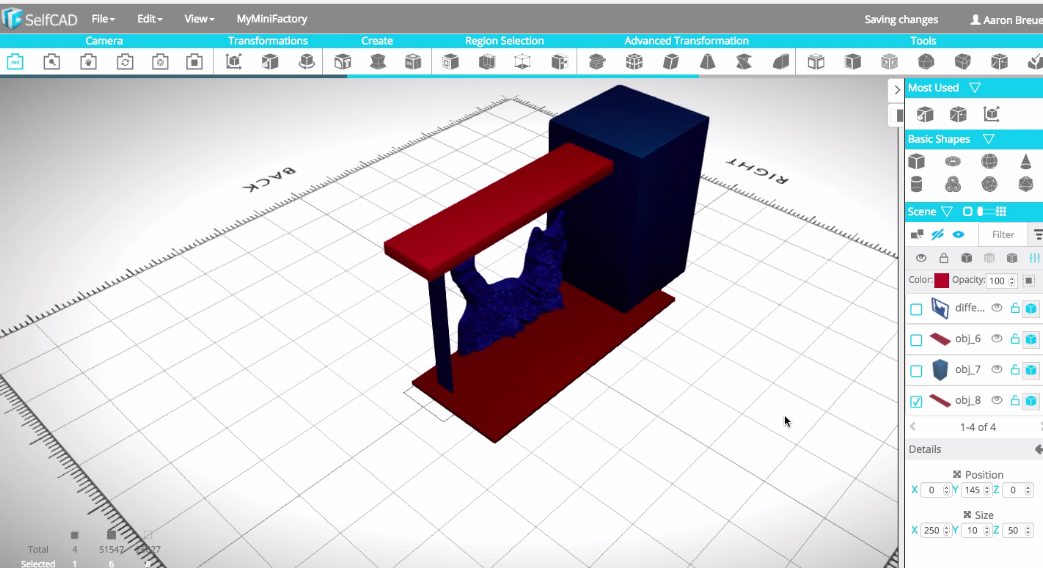Select the camera rotate tool
The width and height of the screenshot is (1043, 568).
coord(124,62)
